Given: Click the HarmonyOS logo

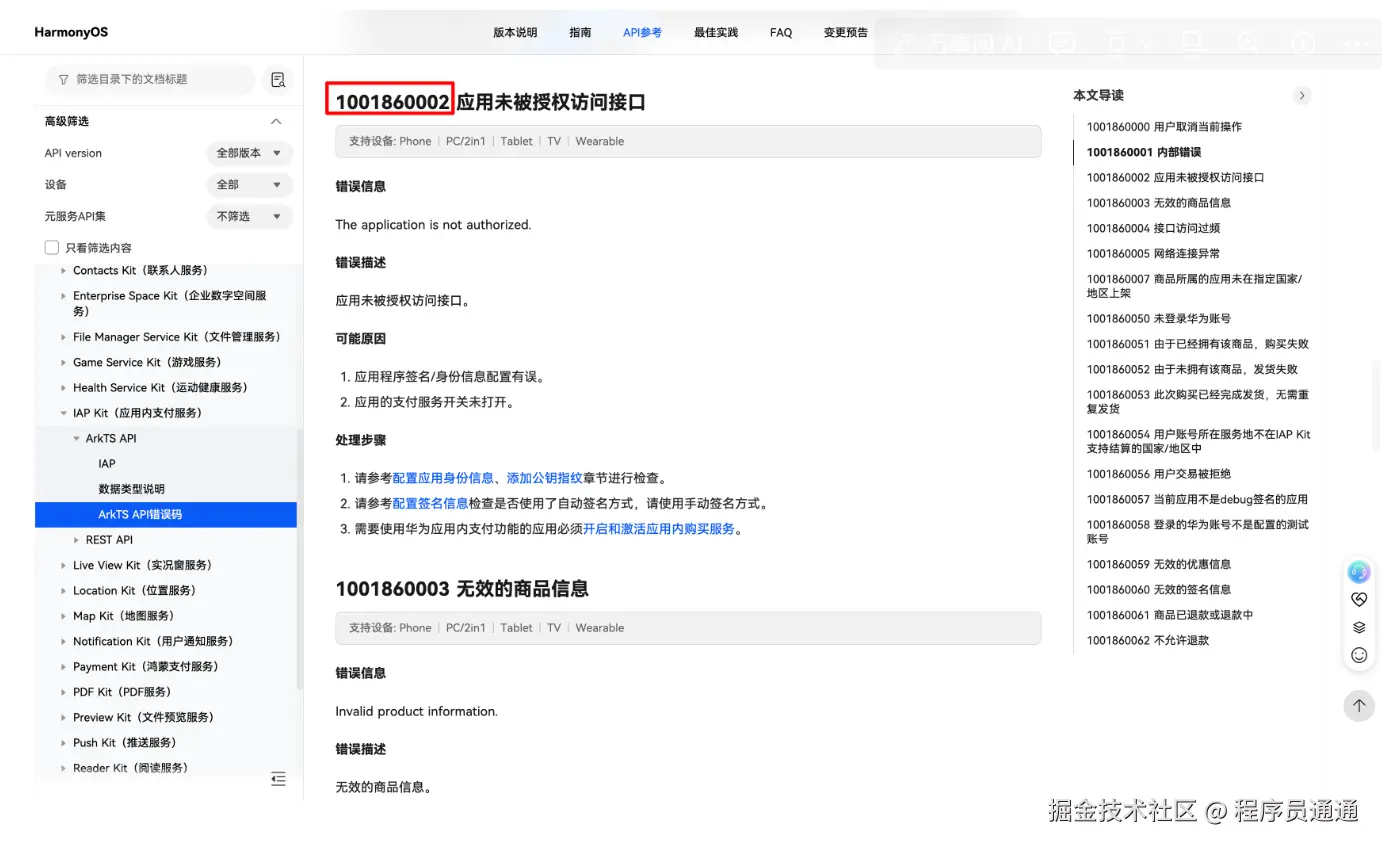Looking at the screenshot, I should pyautogui.click(x=71, y=32).
